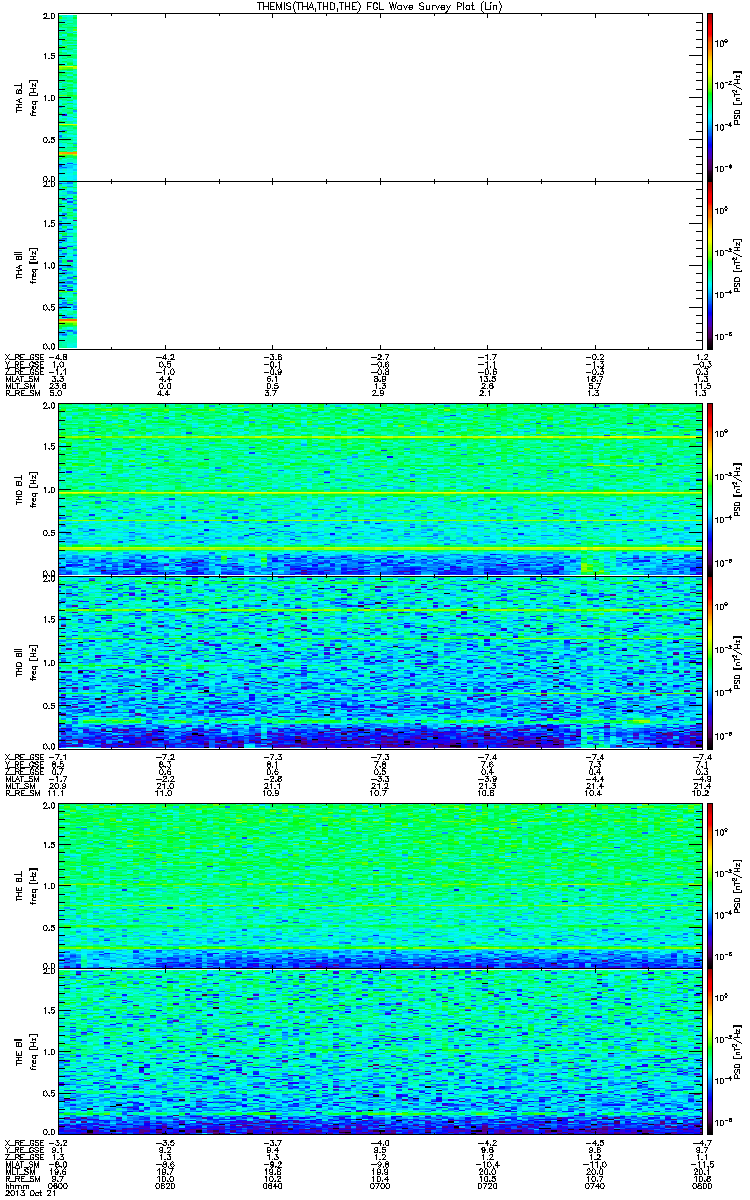Click the THA B-parallel PSD color bar
Screen dimensions: 750x1200
[x=709, y=264]
